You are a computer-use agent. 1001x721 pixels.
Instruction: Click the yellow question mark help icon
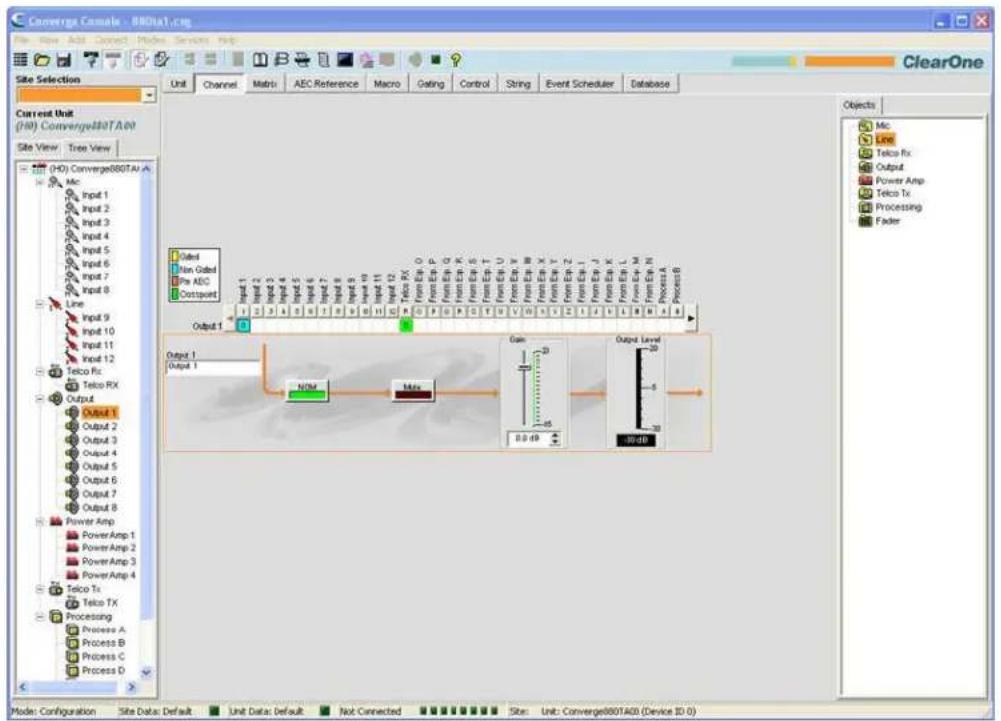[456, 60]
